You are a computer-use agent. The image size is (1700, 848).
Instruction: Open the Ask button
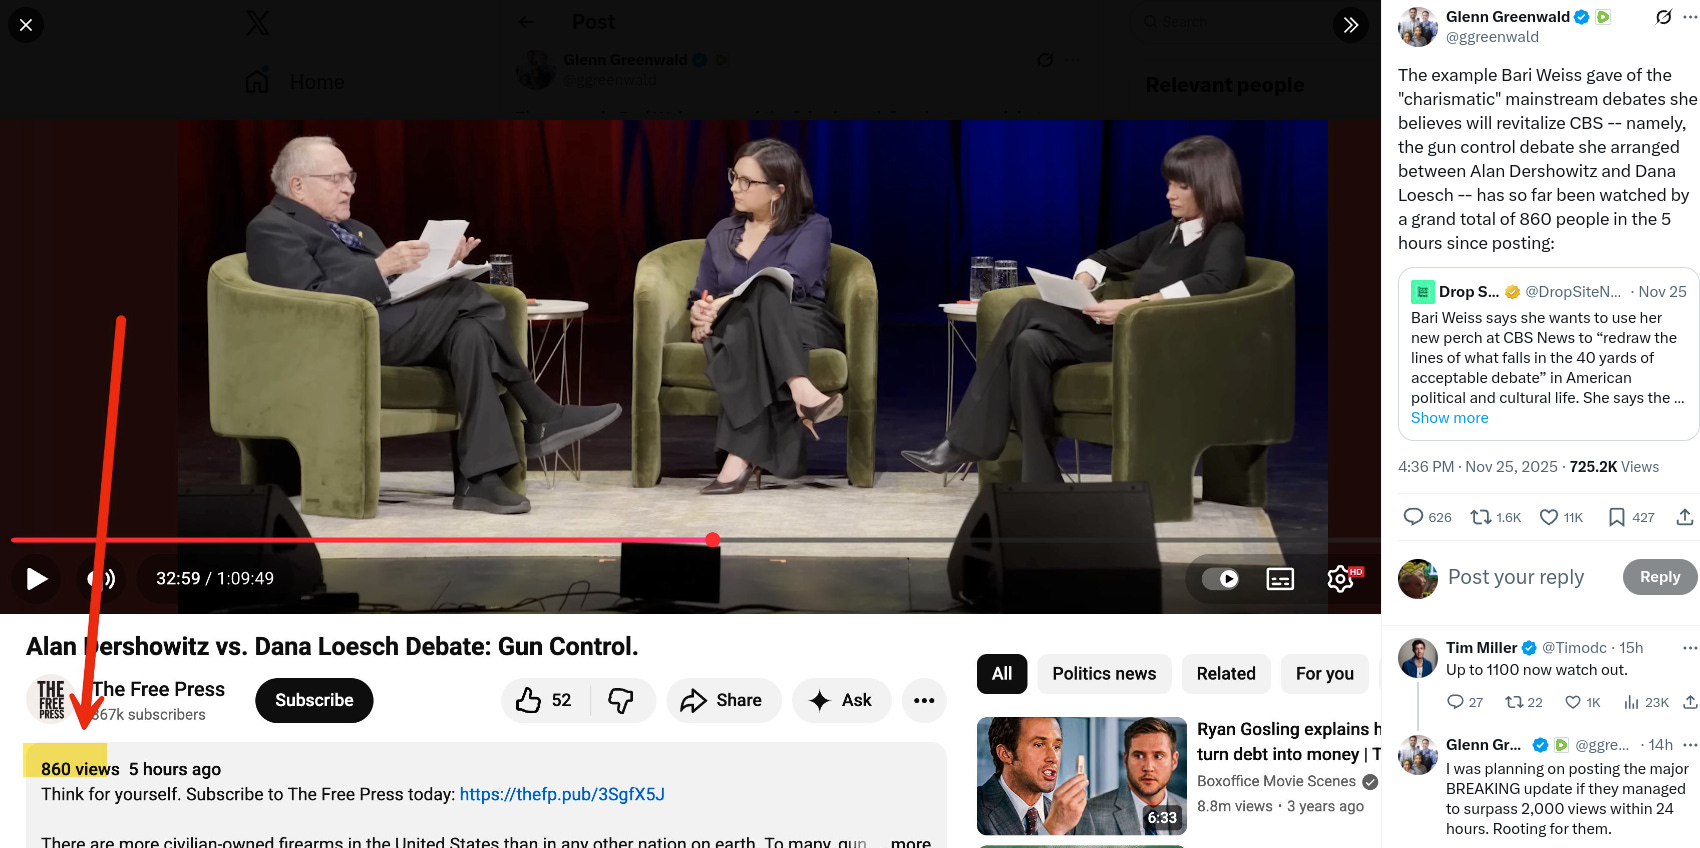(x=841, y=700)
